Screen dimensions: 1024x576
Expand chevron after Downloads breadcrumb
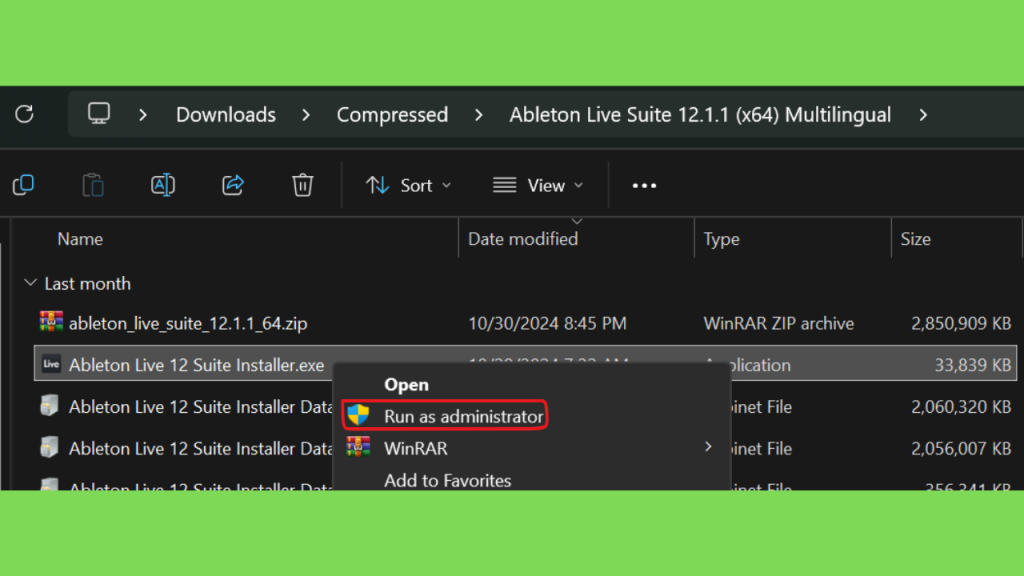click(306, 115)
